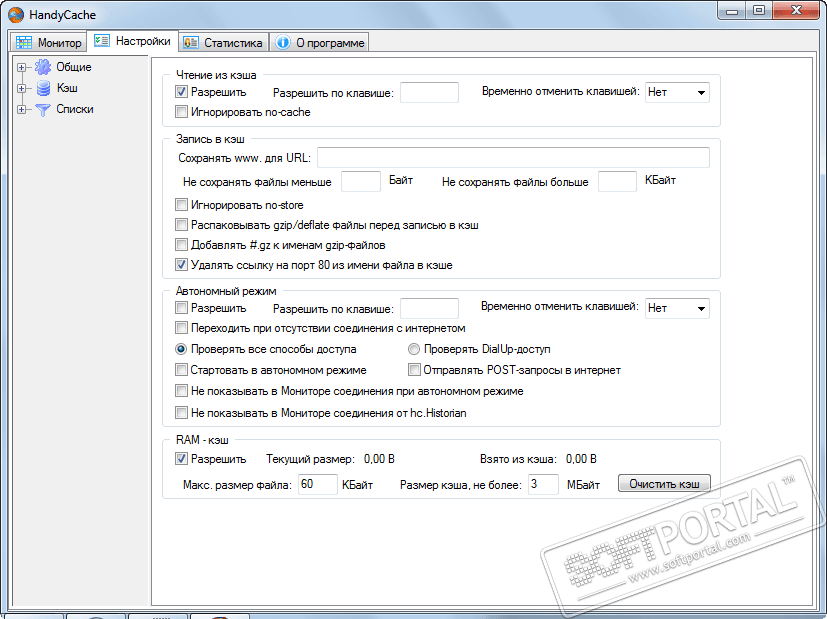This screenshot has height=619, width=827.
Task: Click Не сохранять файлы больше КБайт field
Action: pyautogui.click(x=617, y=181)
